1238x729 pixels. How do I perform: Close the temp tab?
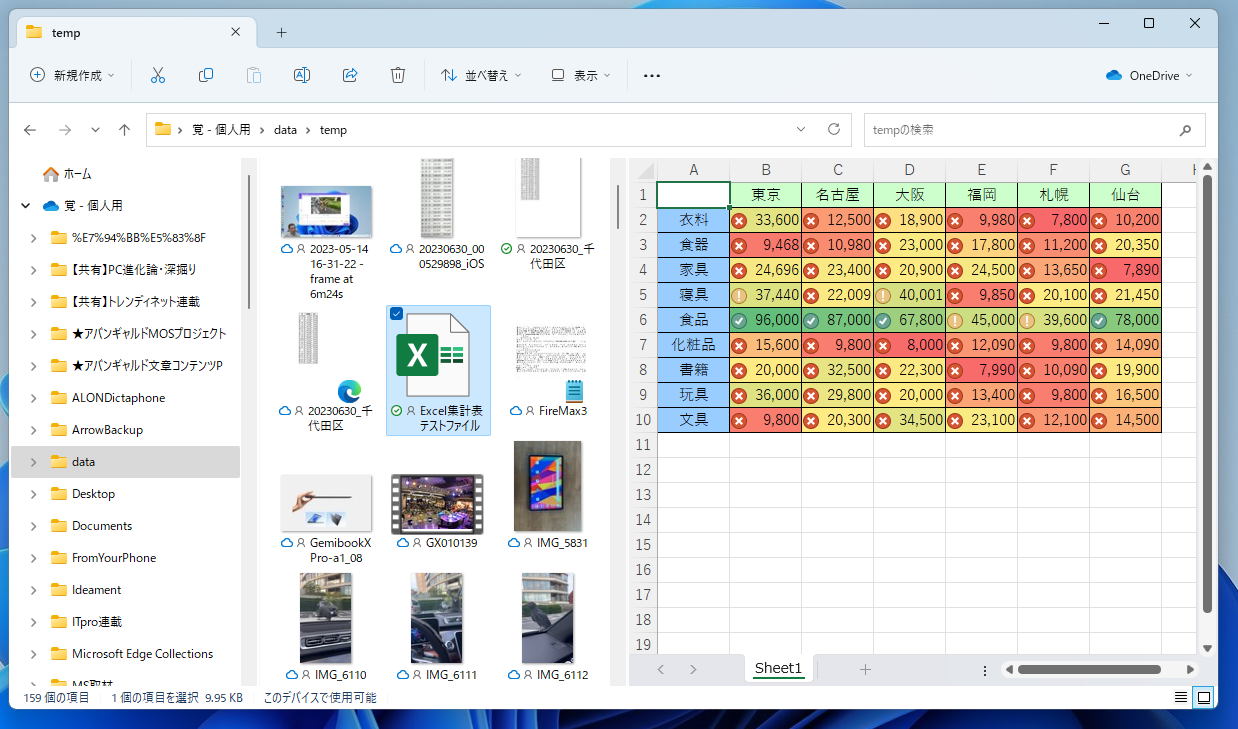click(x=236, y=32)
